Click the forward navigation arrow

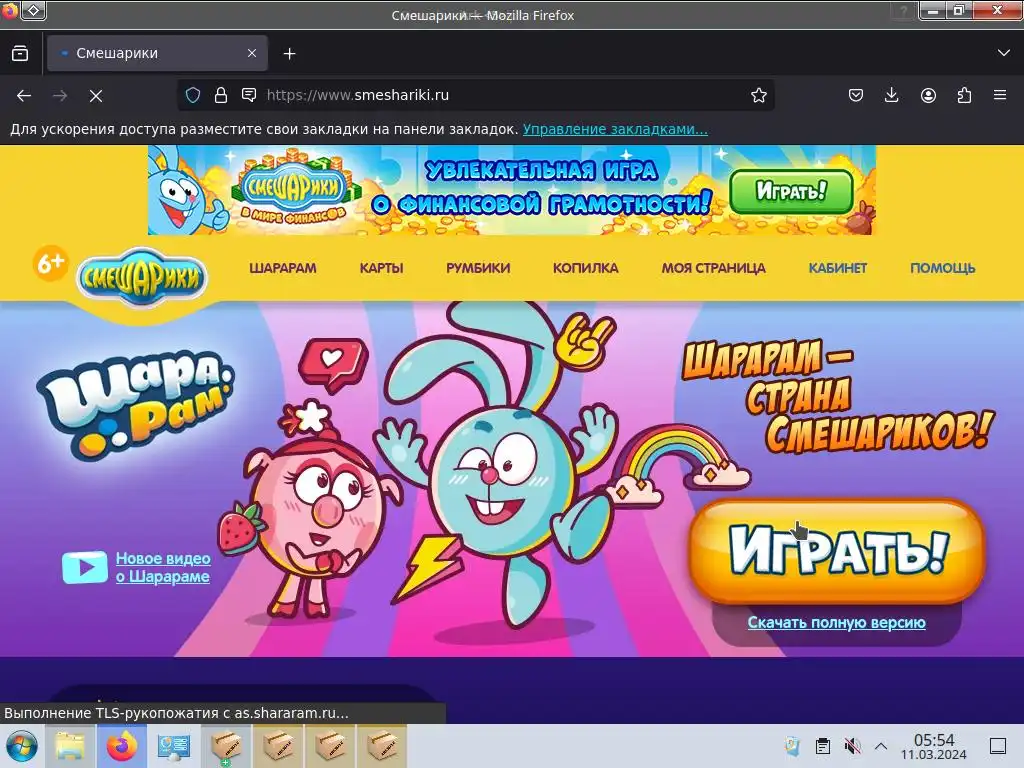coord(60,96)
